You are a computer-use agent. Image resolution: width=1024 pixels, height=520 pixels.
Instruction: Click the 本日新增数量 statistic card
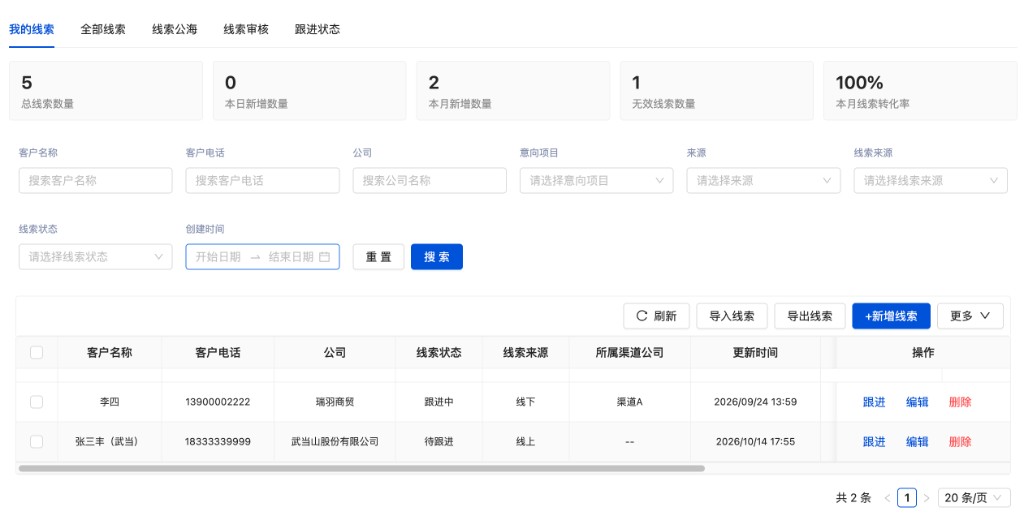310,91
